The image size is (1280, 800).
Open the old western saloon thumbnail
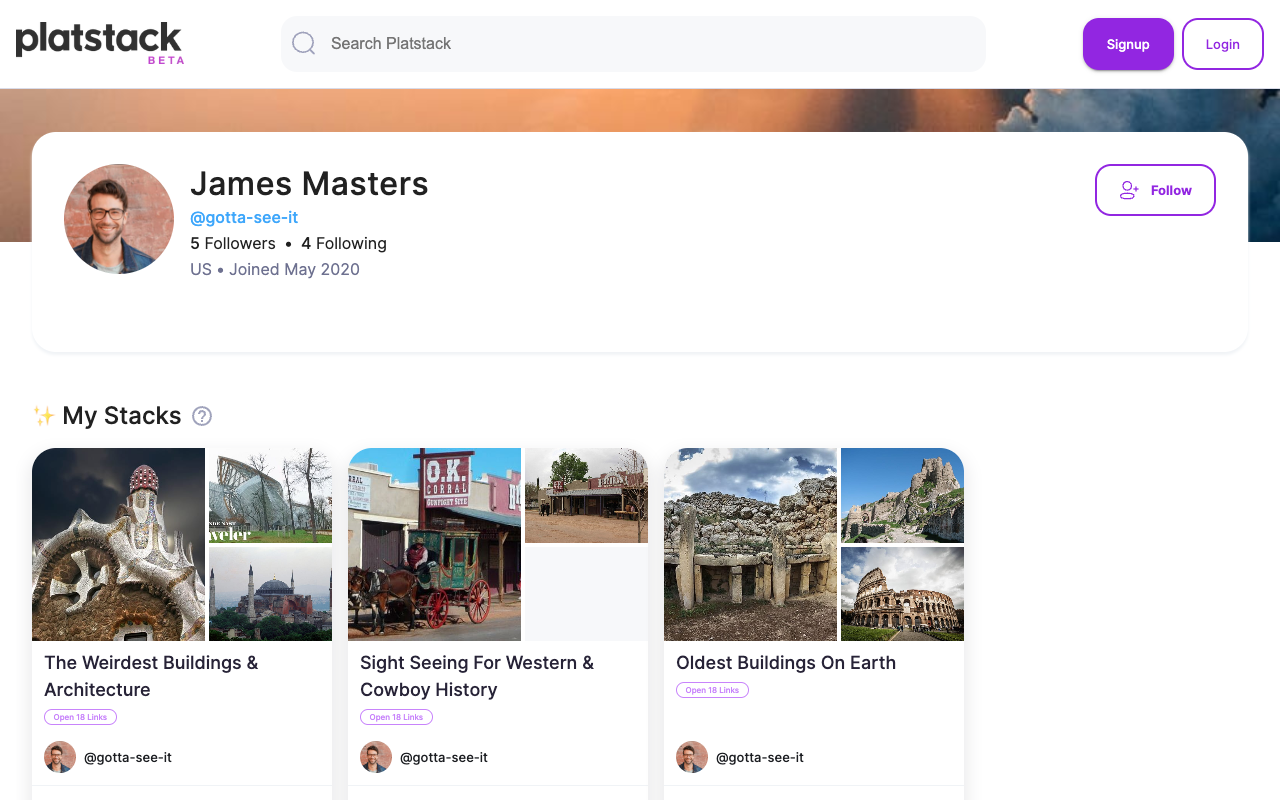(x=586, y=495)
